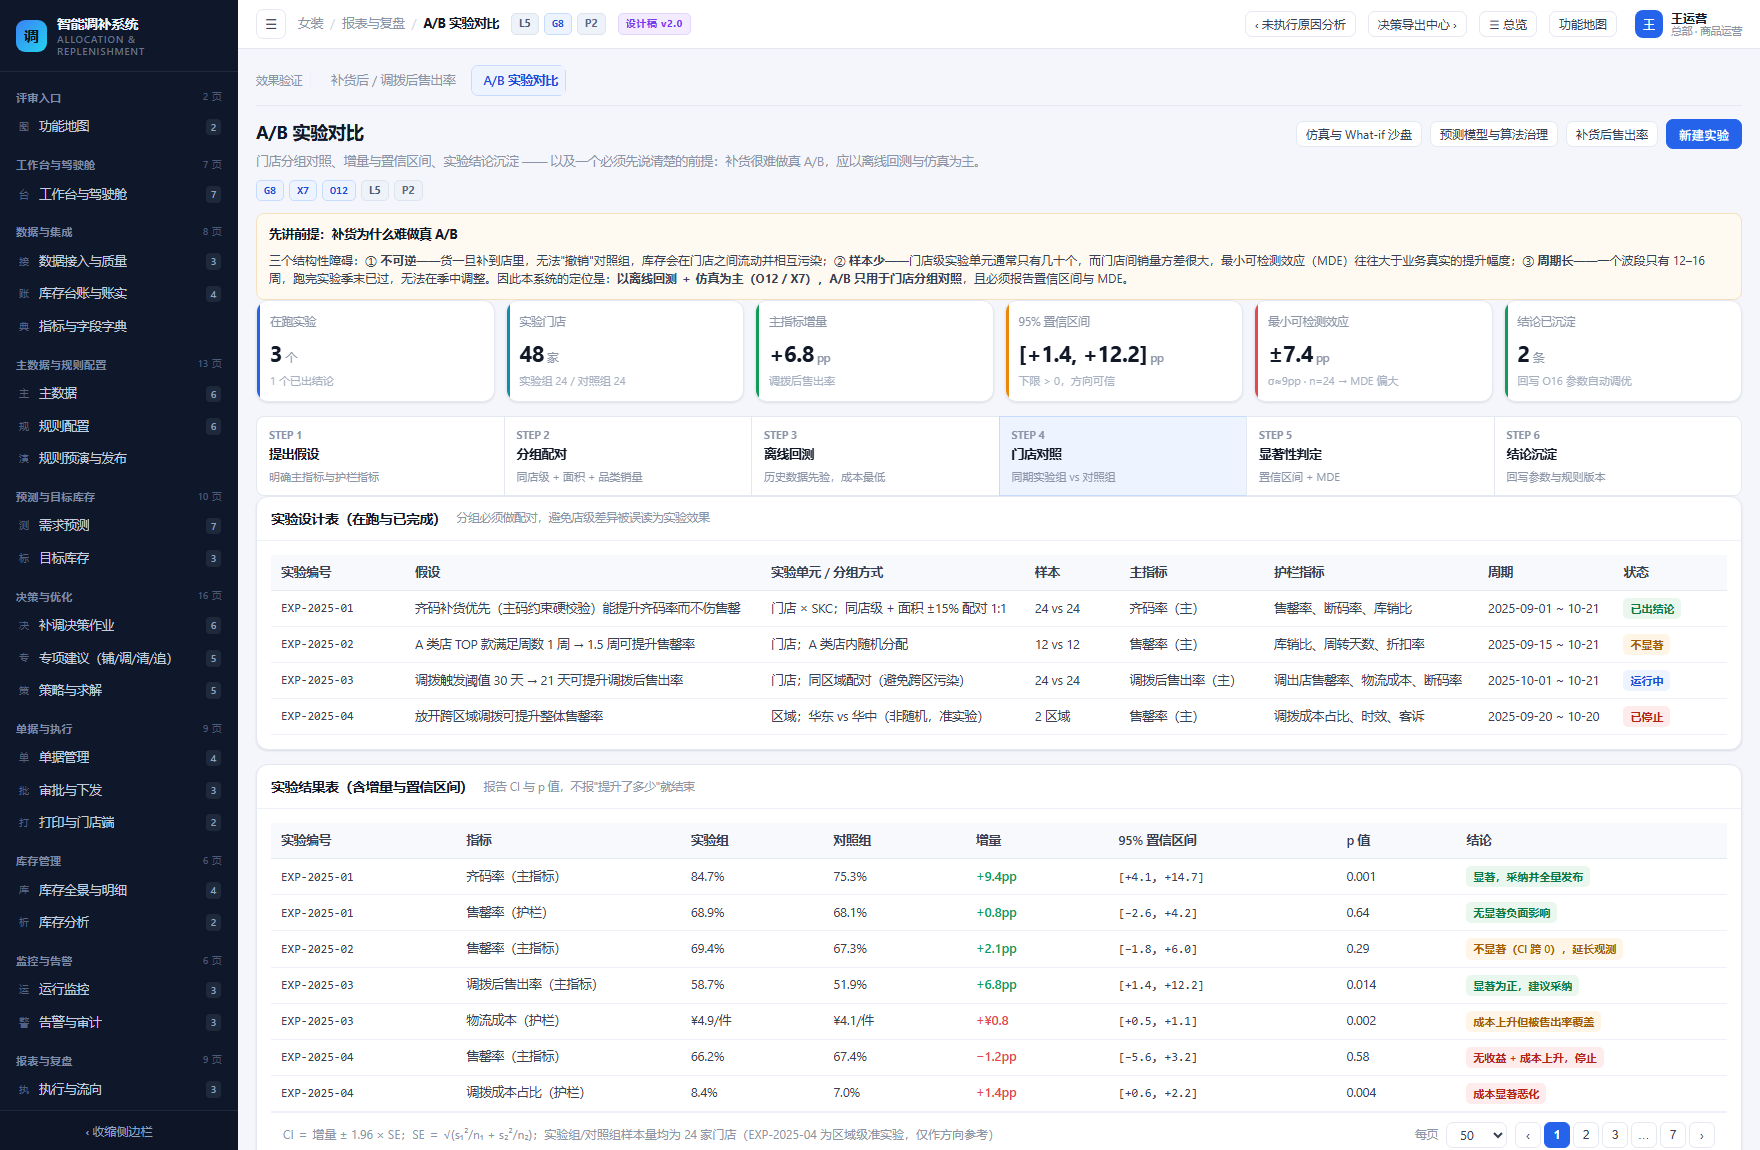Click the 新建实验 button
Viewport: 1760px width, 1150px height.
coord(1703,135)
